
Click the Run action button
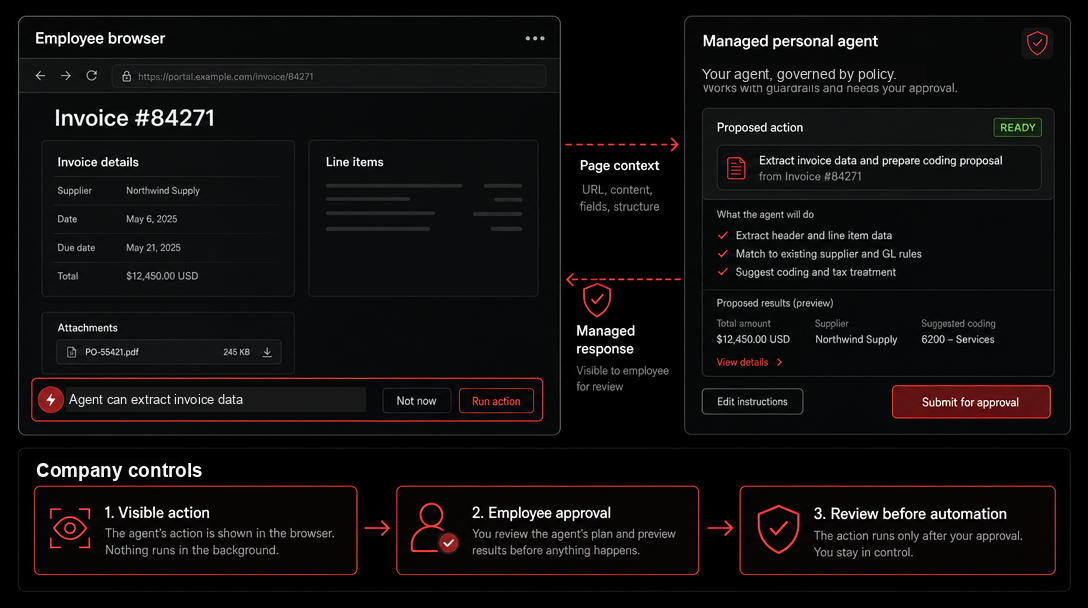point(496,401)
